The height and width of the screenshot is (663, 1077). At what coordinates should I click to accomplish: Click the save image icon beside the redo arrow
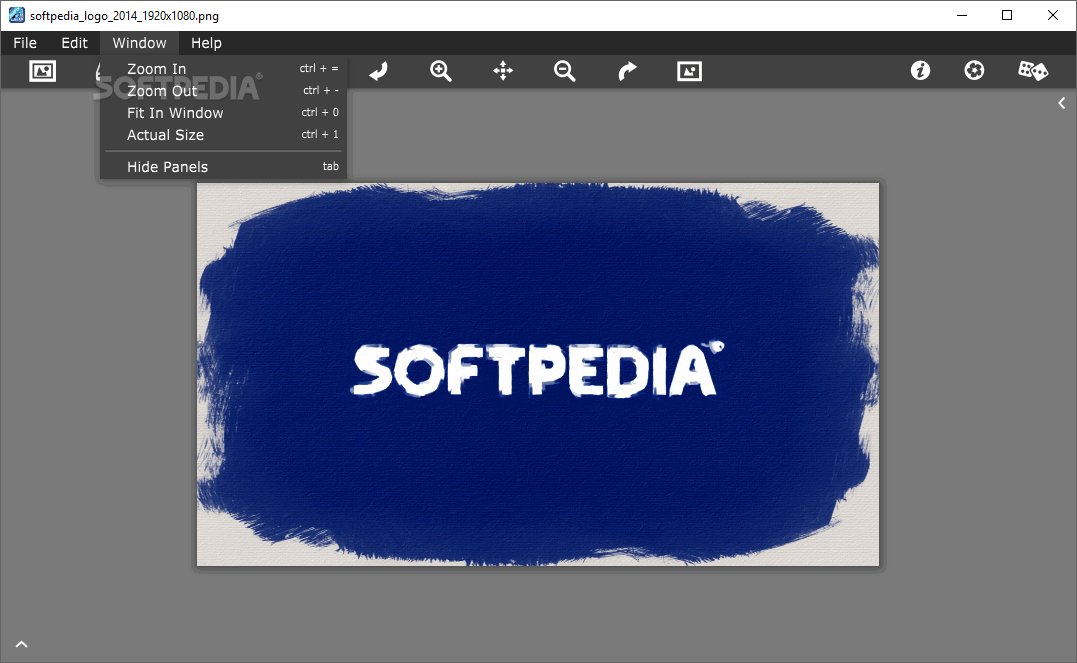coord(689,71)
